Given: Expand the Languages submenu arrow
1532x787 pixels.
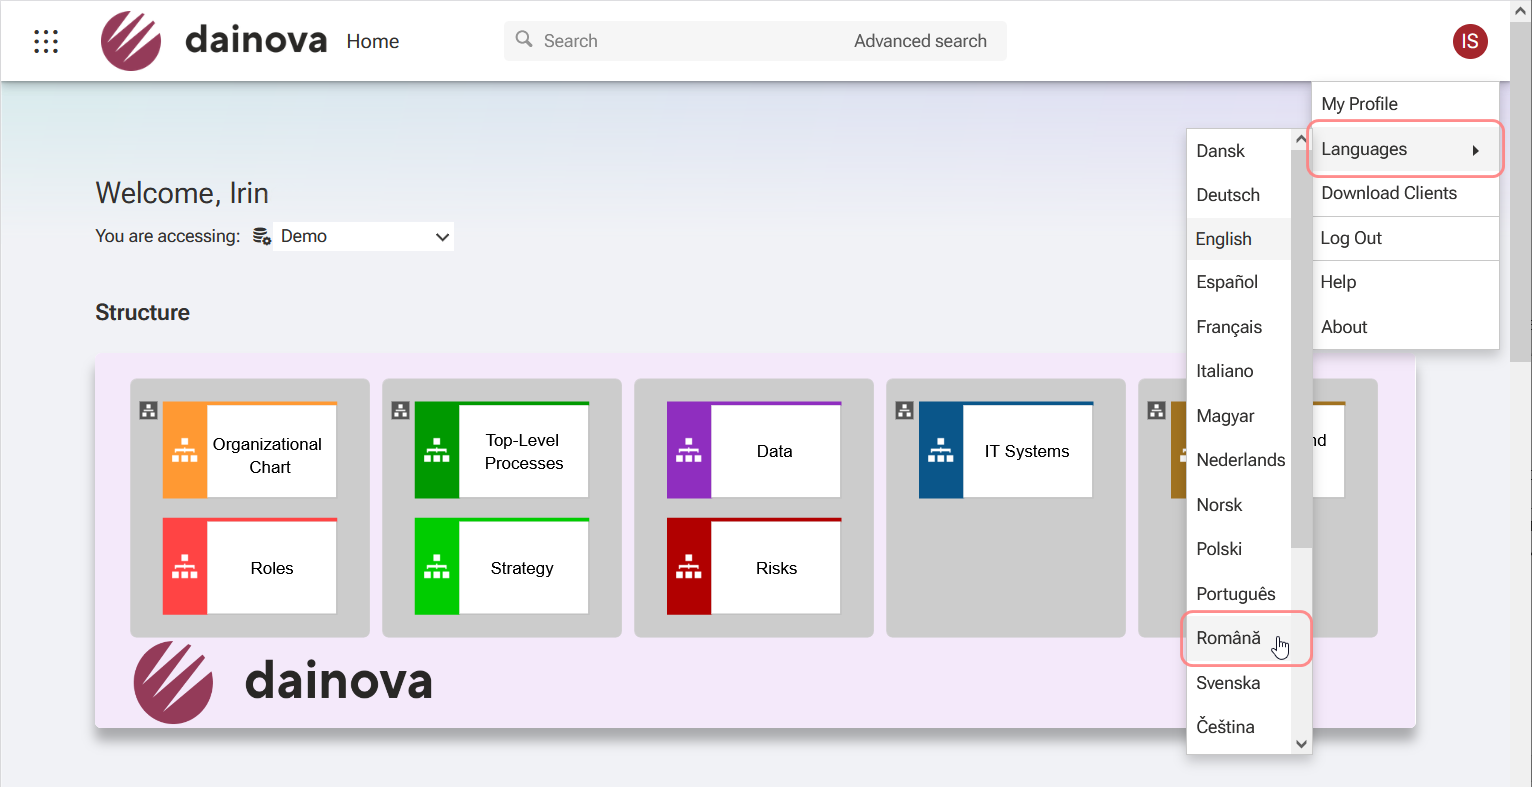Looking at the screenshot, I should pyautogui.click(x=1477, y=149).
